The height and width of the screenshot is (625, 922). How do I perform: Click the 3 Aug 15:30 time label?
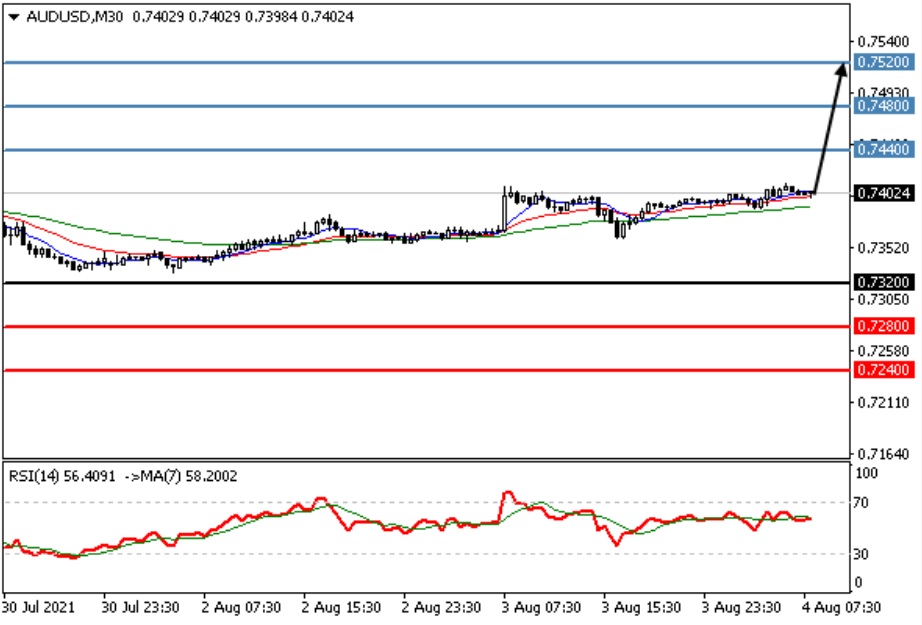[x=641, y=607]
